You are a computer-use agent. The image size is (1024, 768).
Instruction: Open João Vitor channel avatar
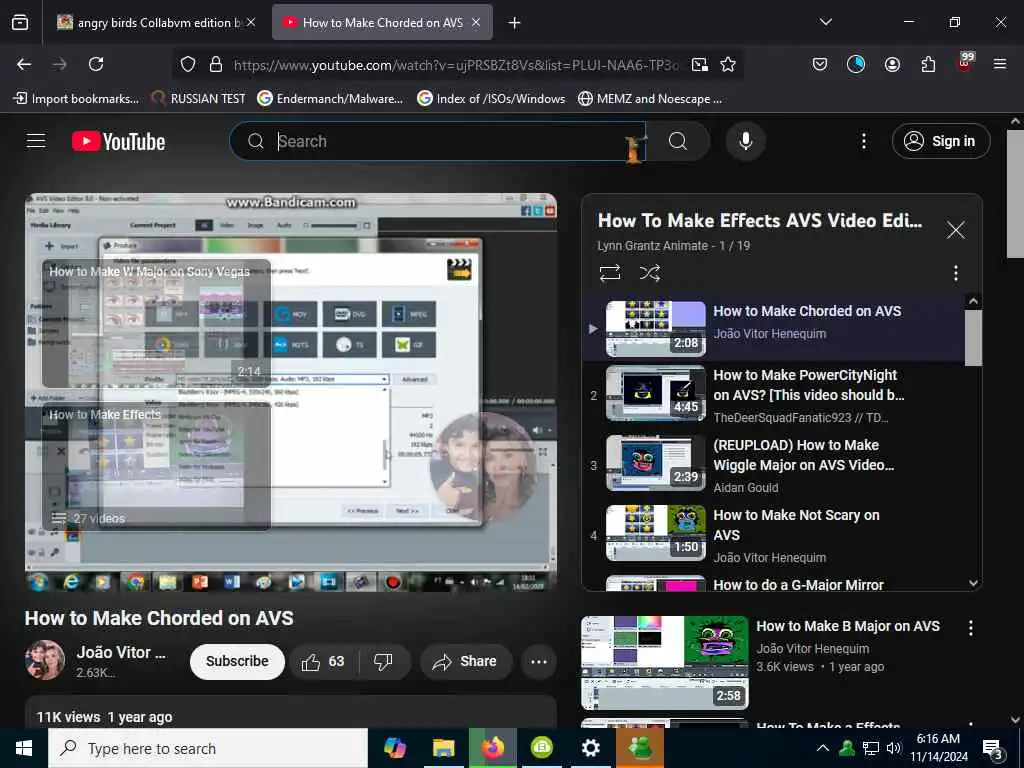(x=45, y=660)
